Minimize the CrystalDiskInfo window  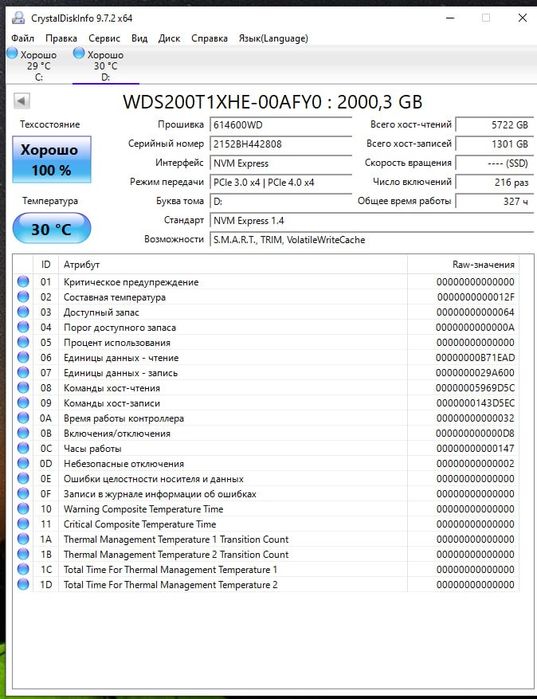[451, 18]
